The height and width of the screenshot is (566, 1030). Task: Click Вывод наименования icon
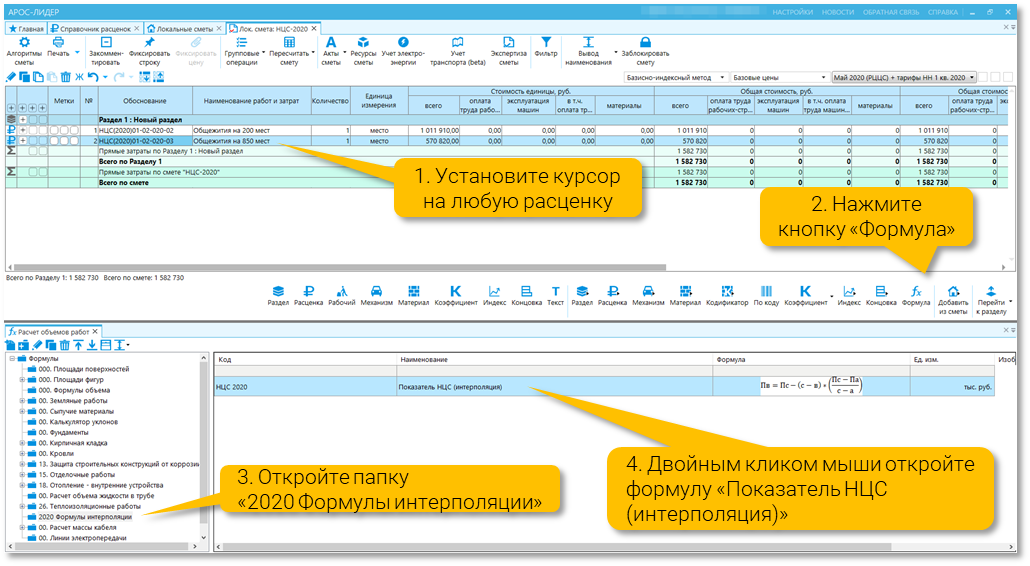588,43
